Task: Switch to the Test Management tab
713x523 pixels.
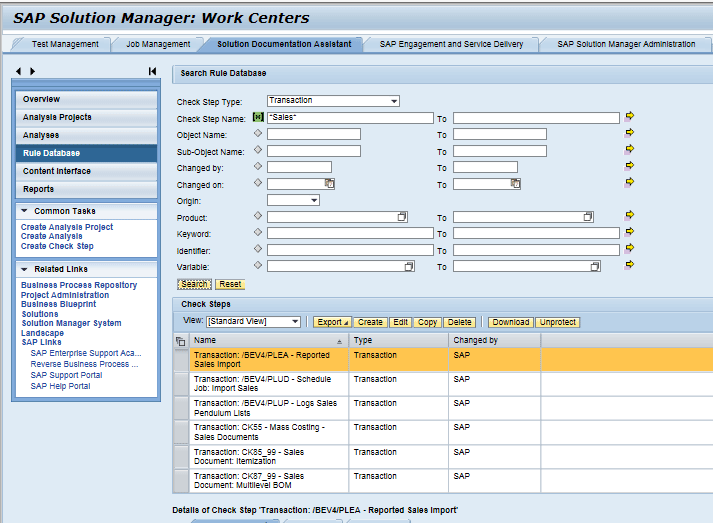Action: [x=65, y=44]
